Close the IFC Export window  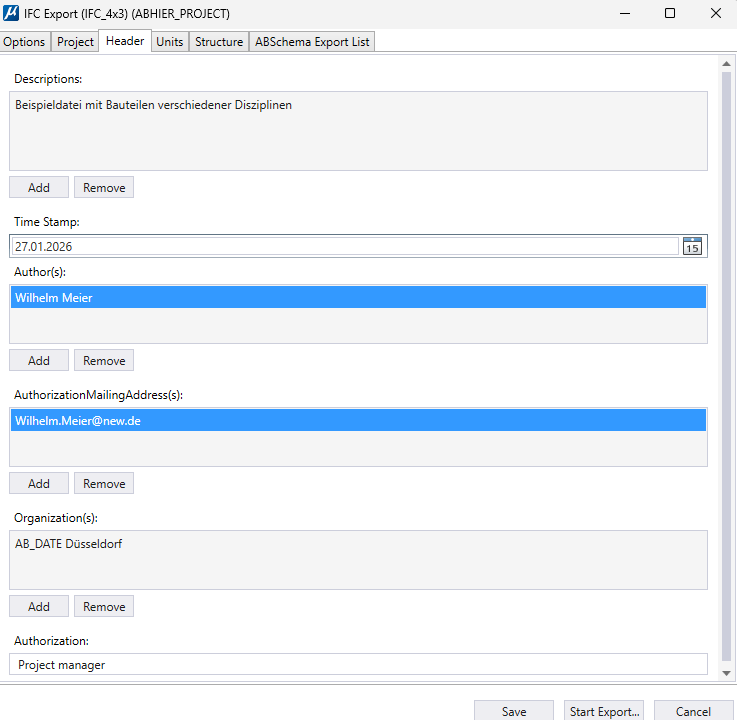tap(715, 13)
